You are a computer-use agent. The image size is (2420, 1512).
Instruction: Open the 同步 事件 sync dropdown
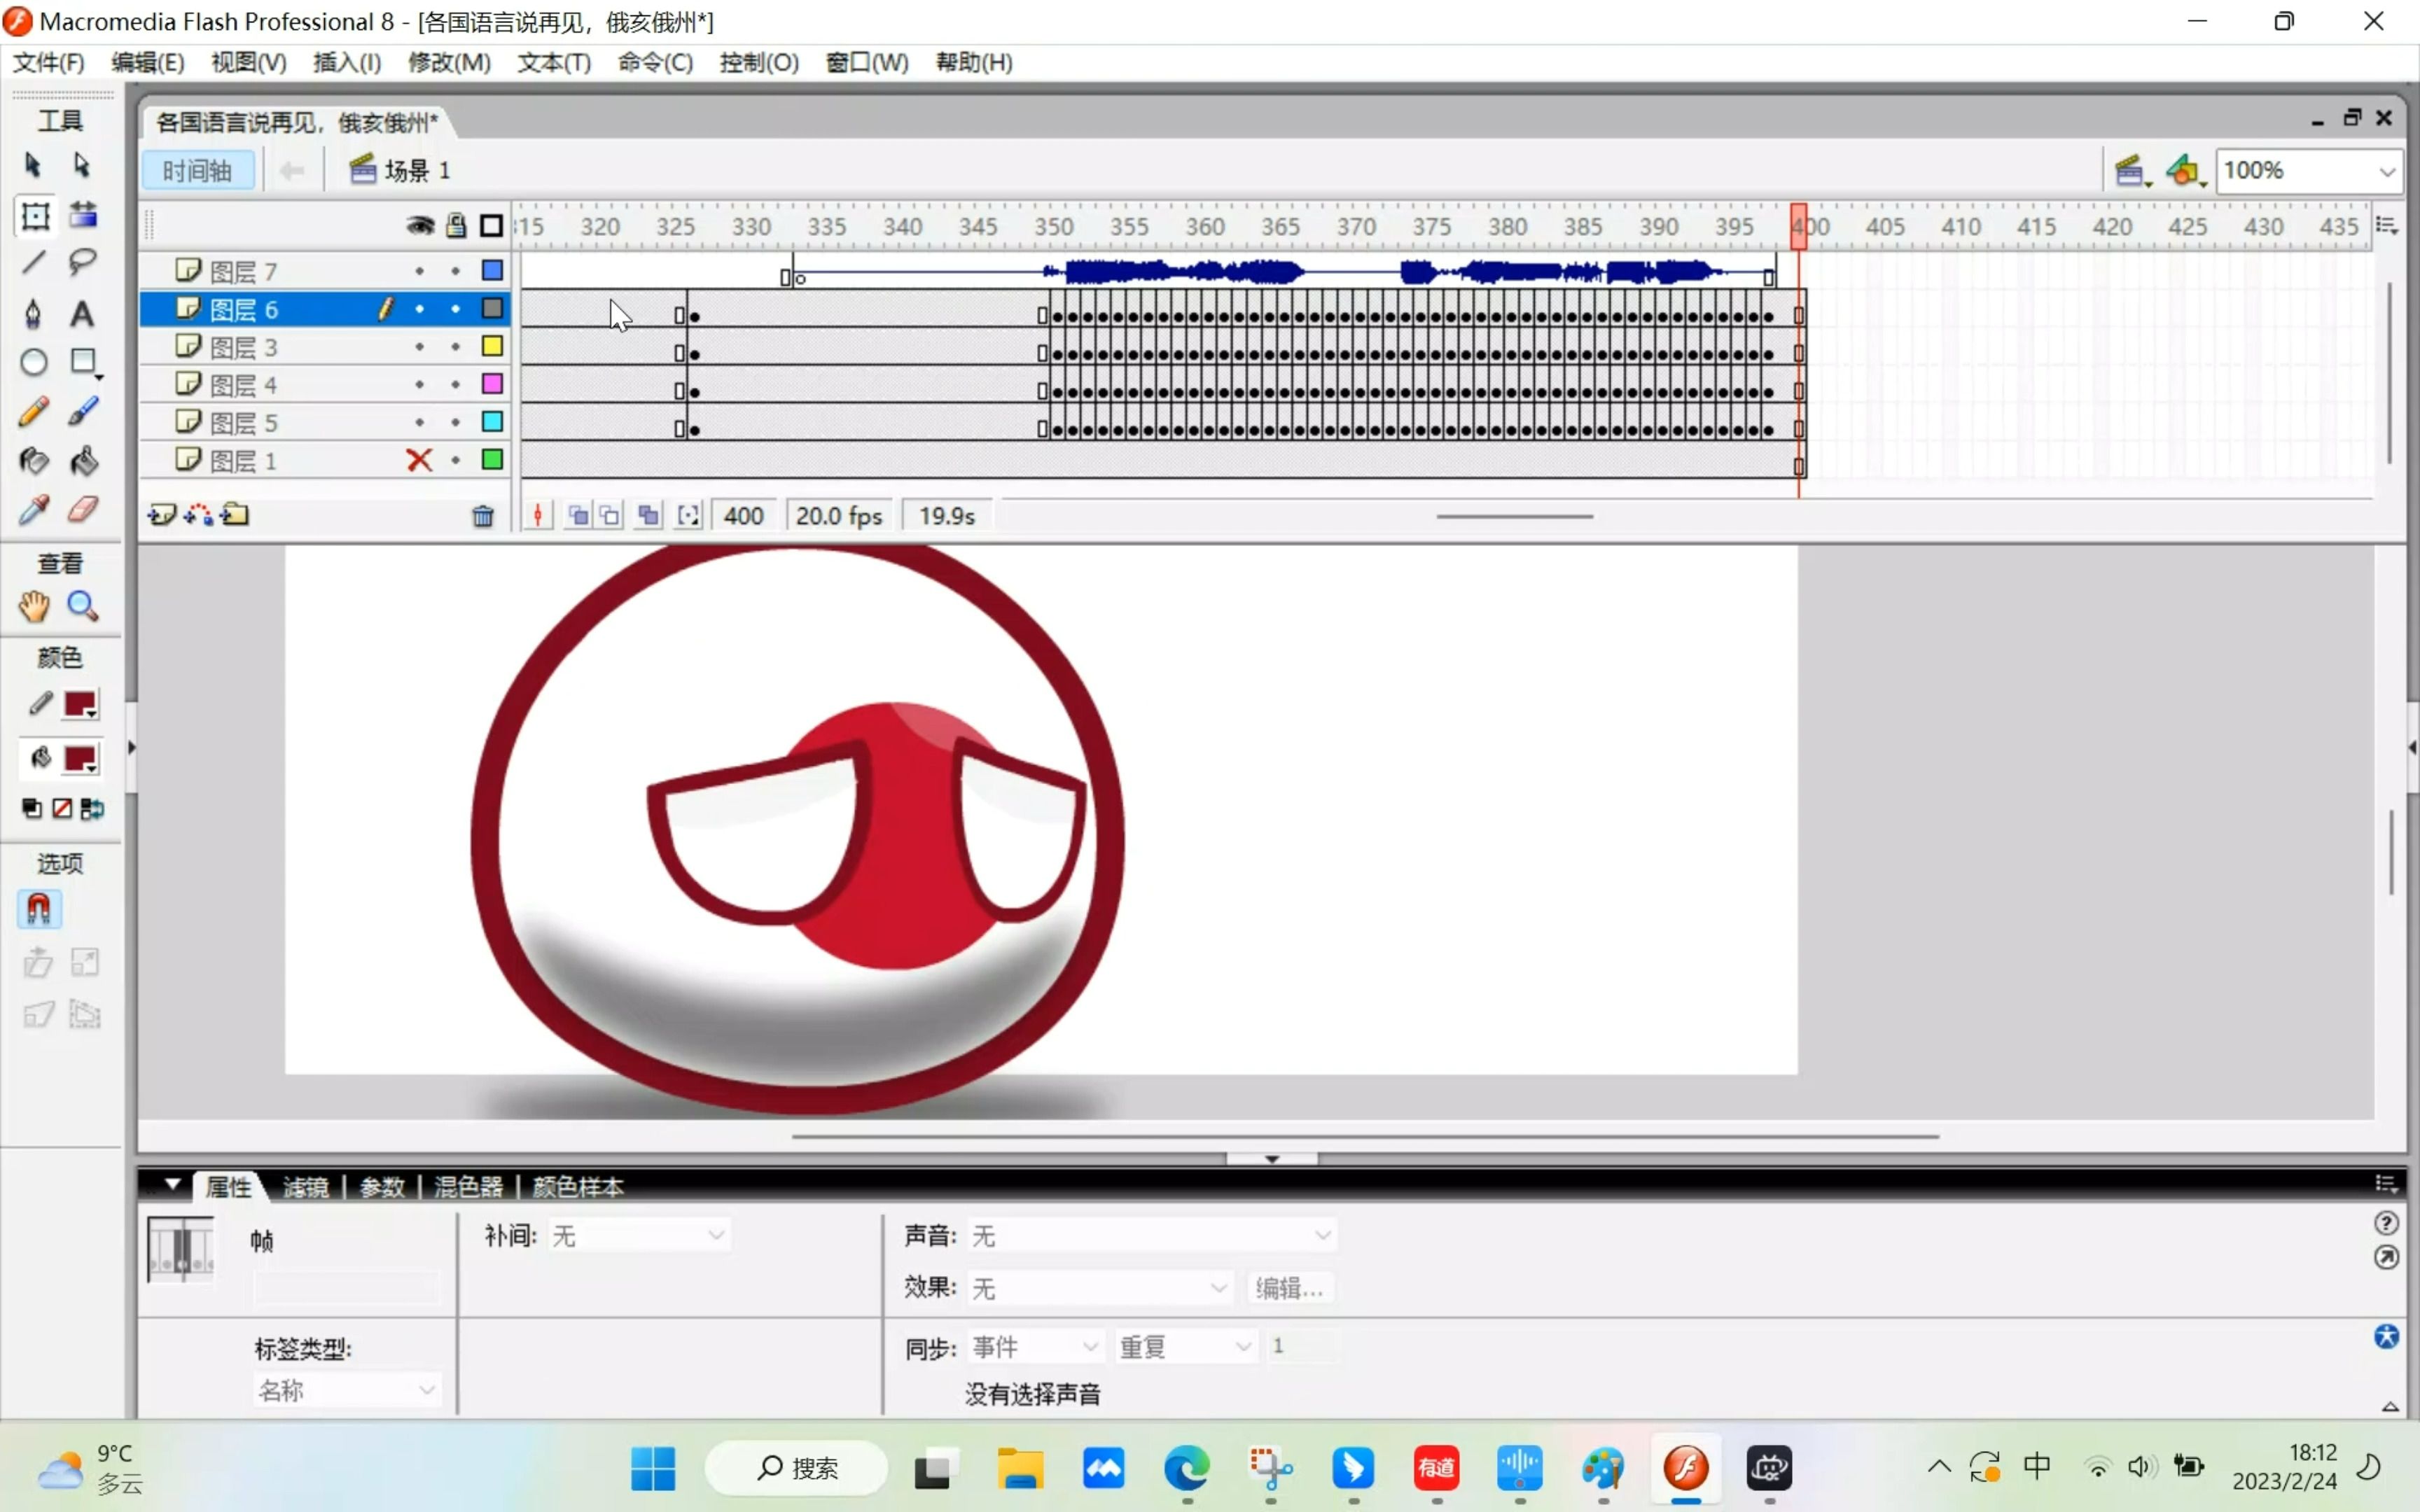tap(1035, 1347)
